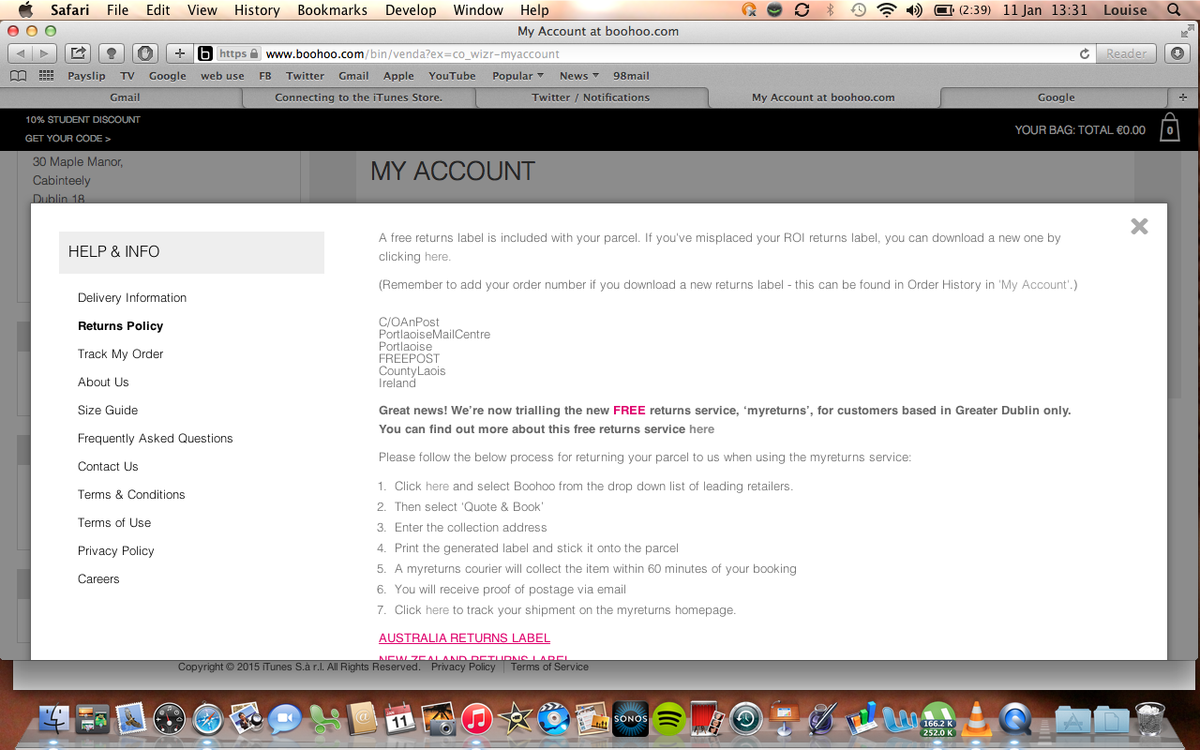This screenshot has height=750, width=1200.
Task: Click the Payslip bookmark
Action: pyautogui.click(x=86, y=75)
